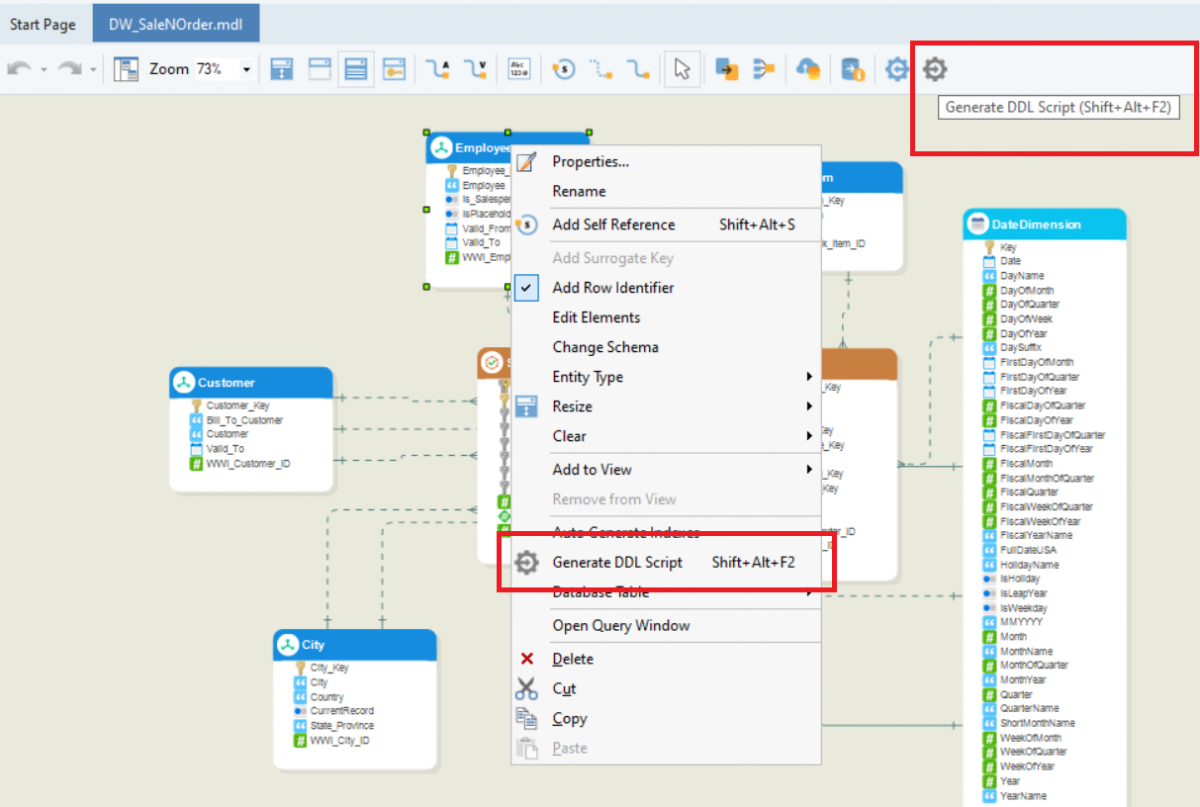Click the cloud upload sync icon
The image size is (1200, 807).
click(807, 68)
